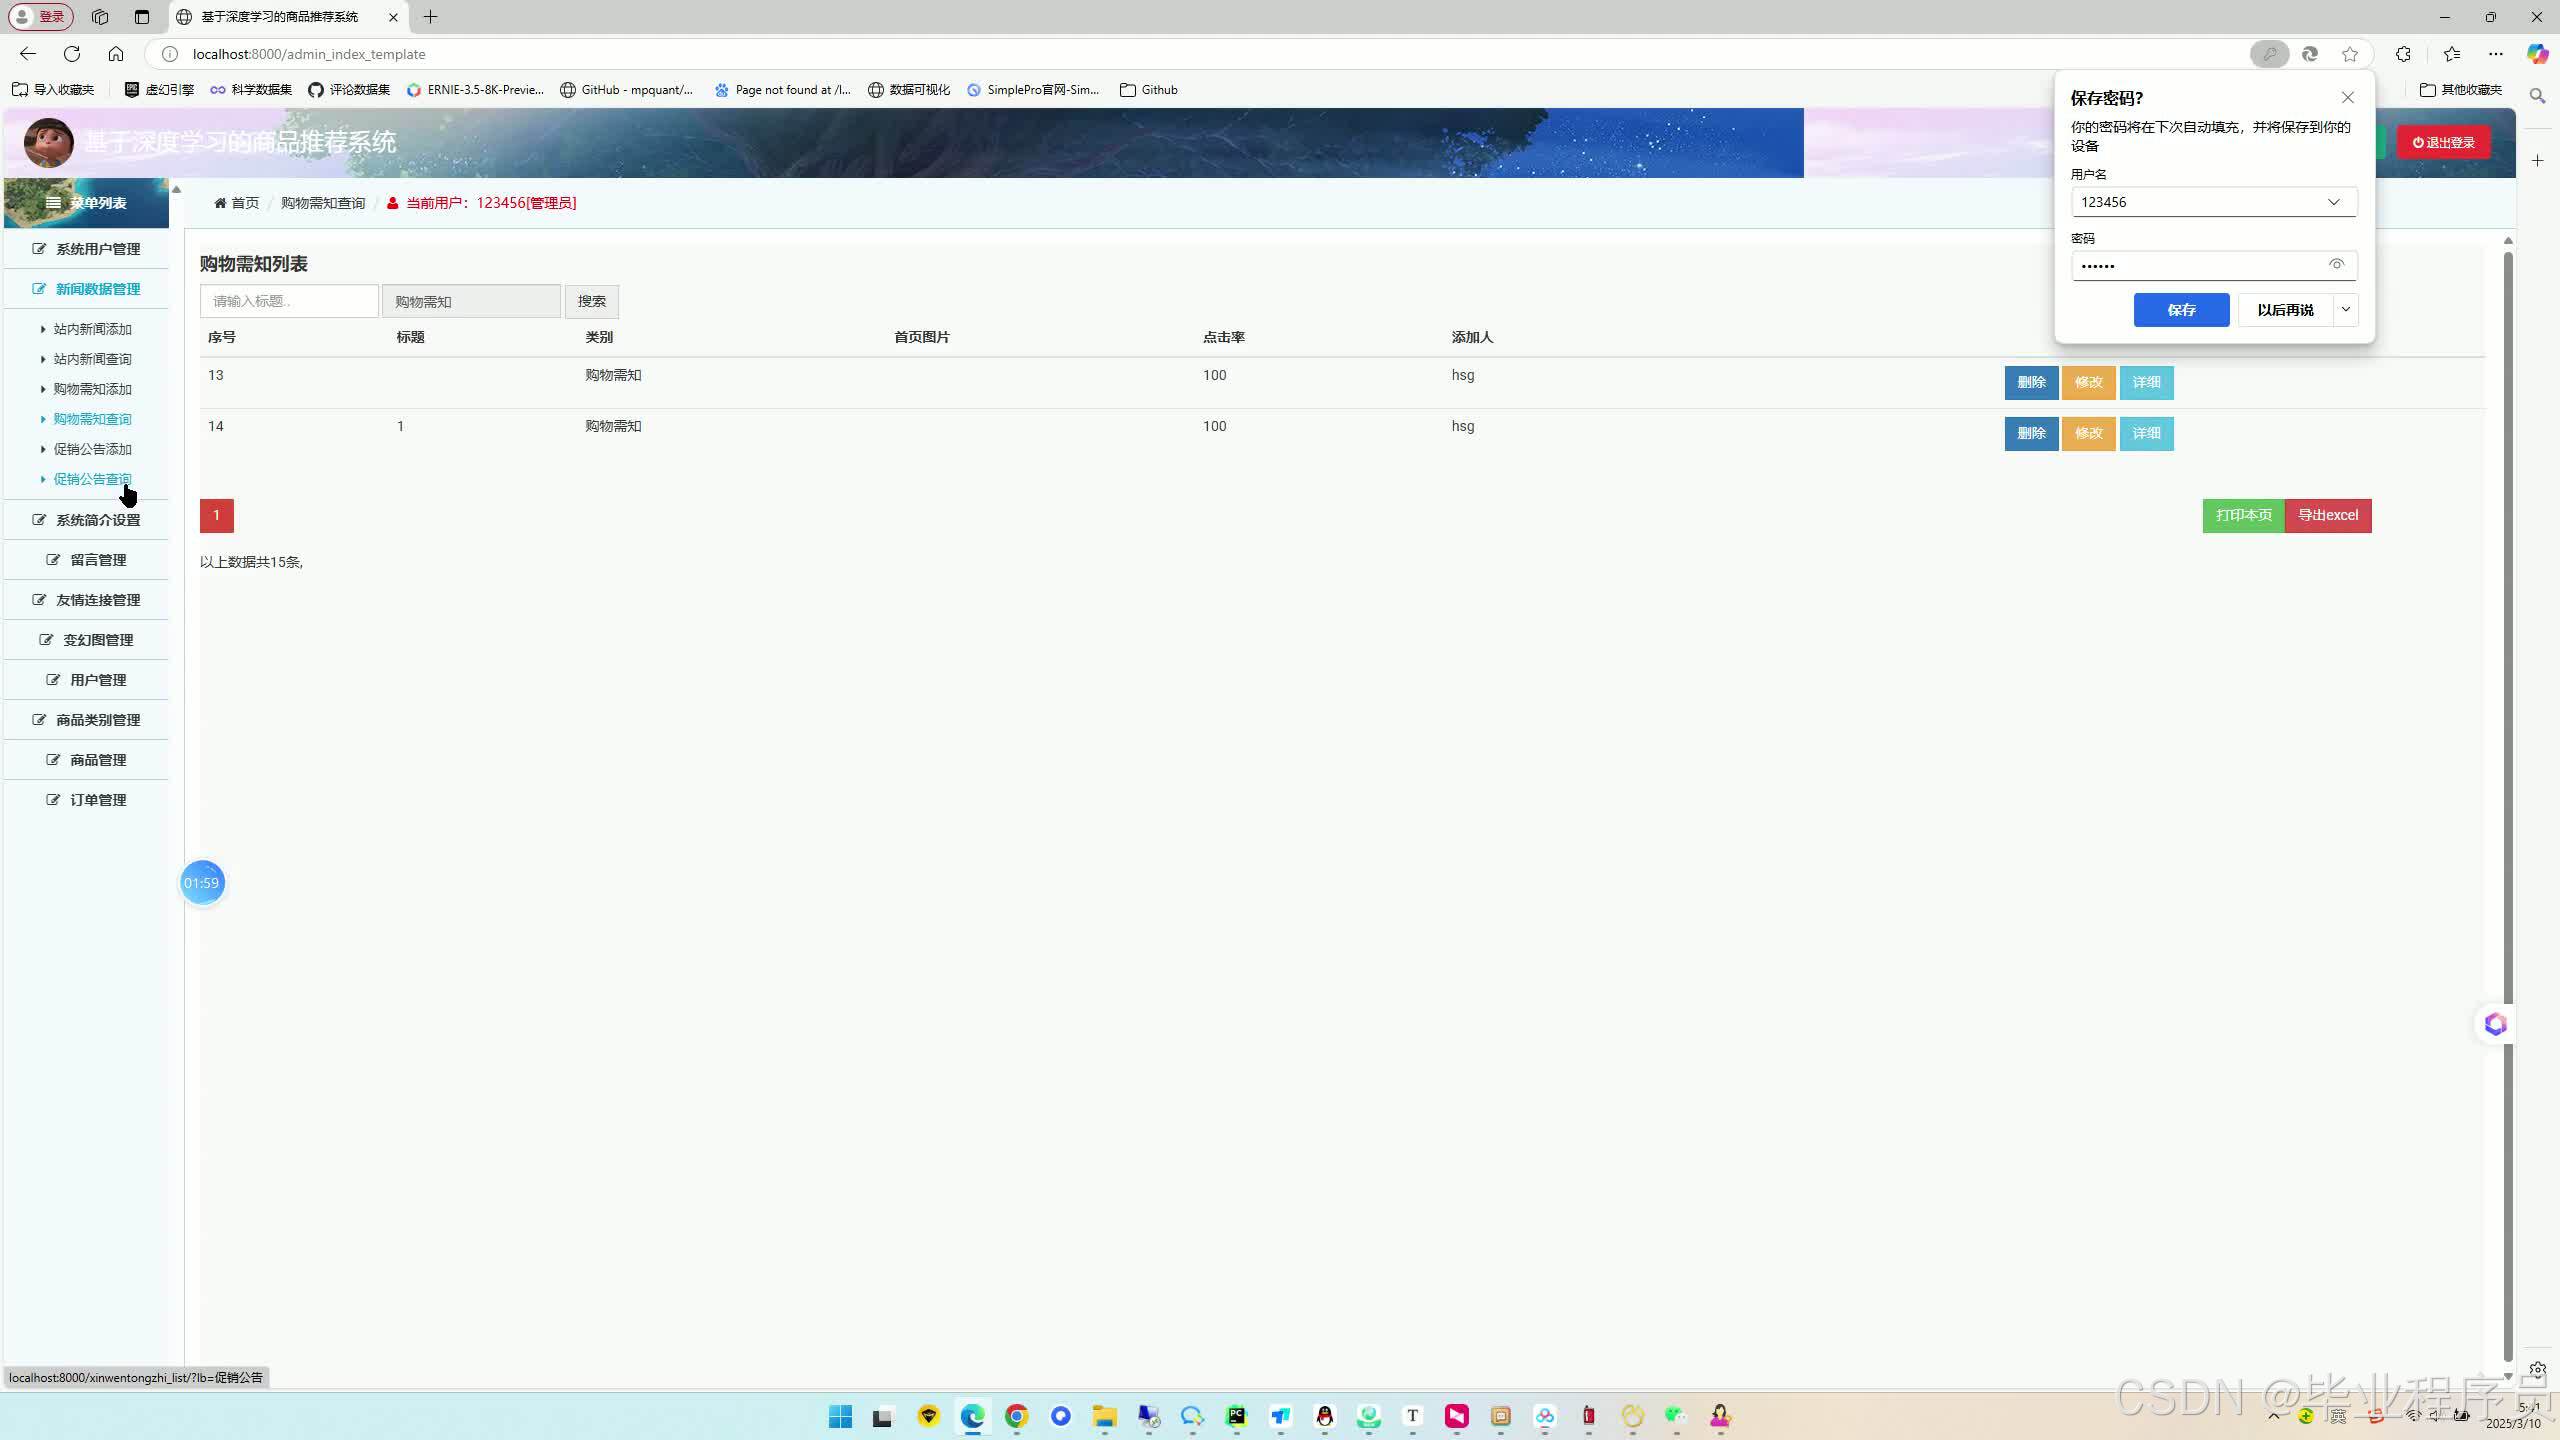
Task: View 详细 for row 13
Action: [x=2146, y=382]
